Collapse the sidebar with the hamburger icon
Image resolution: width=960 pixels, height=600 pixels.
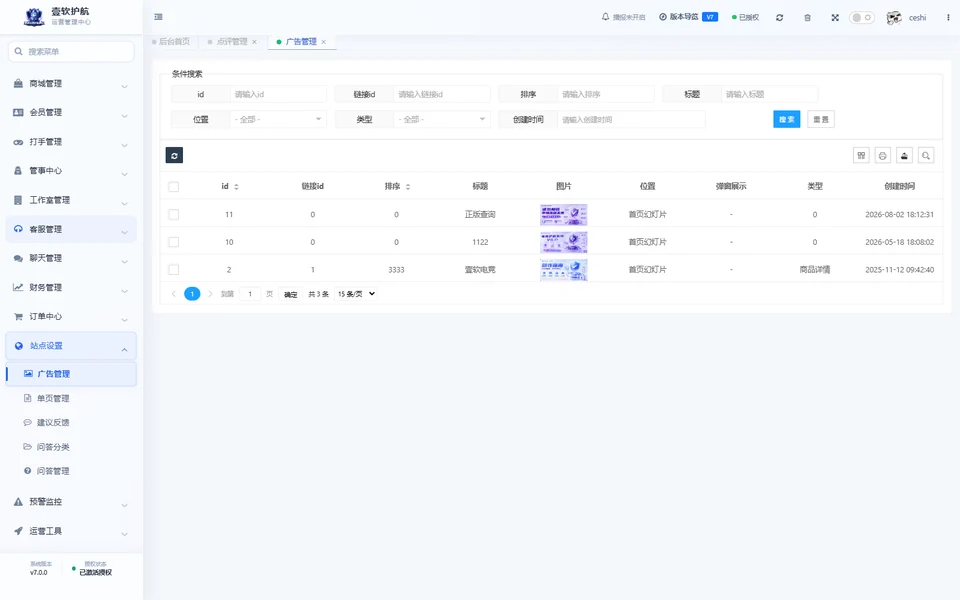159,17
